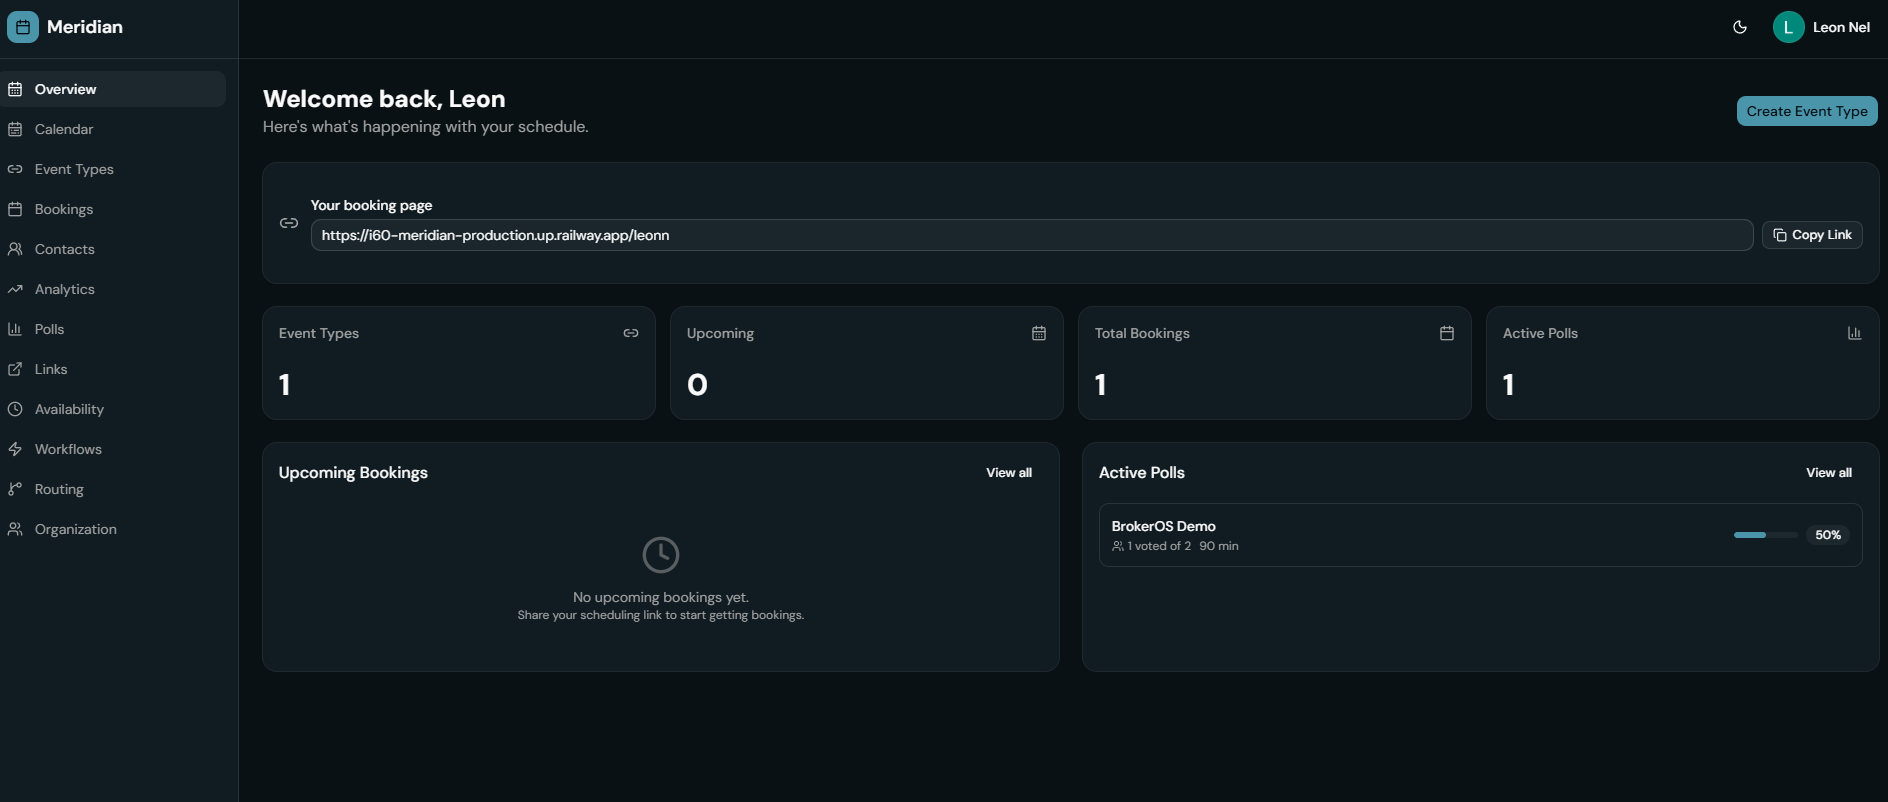
Task: Click the BrokerOS Demo poll progress bar
Action: (x=1765, y=535)
